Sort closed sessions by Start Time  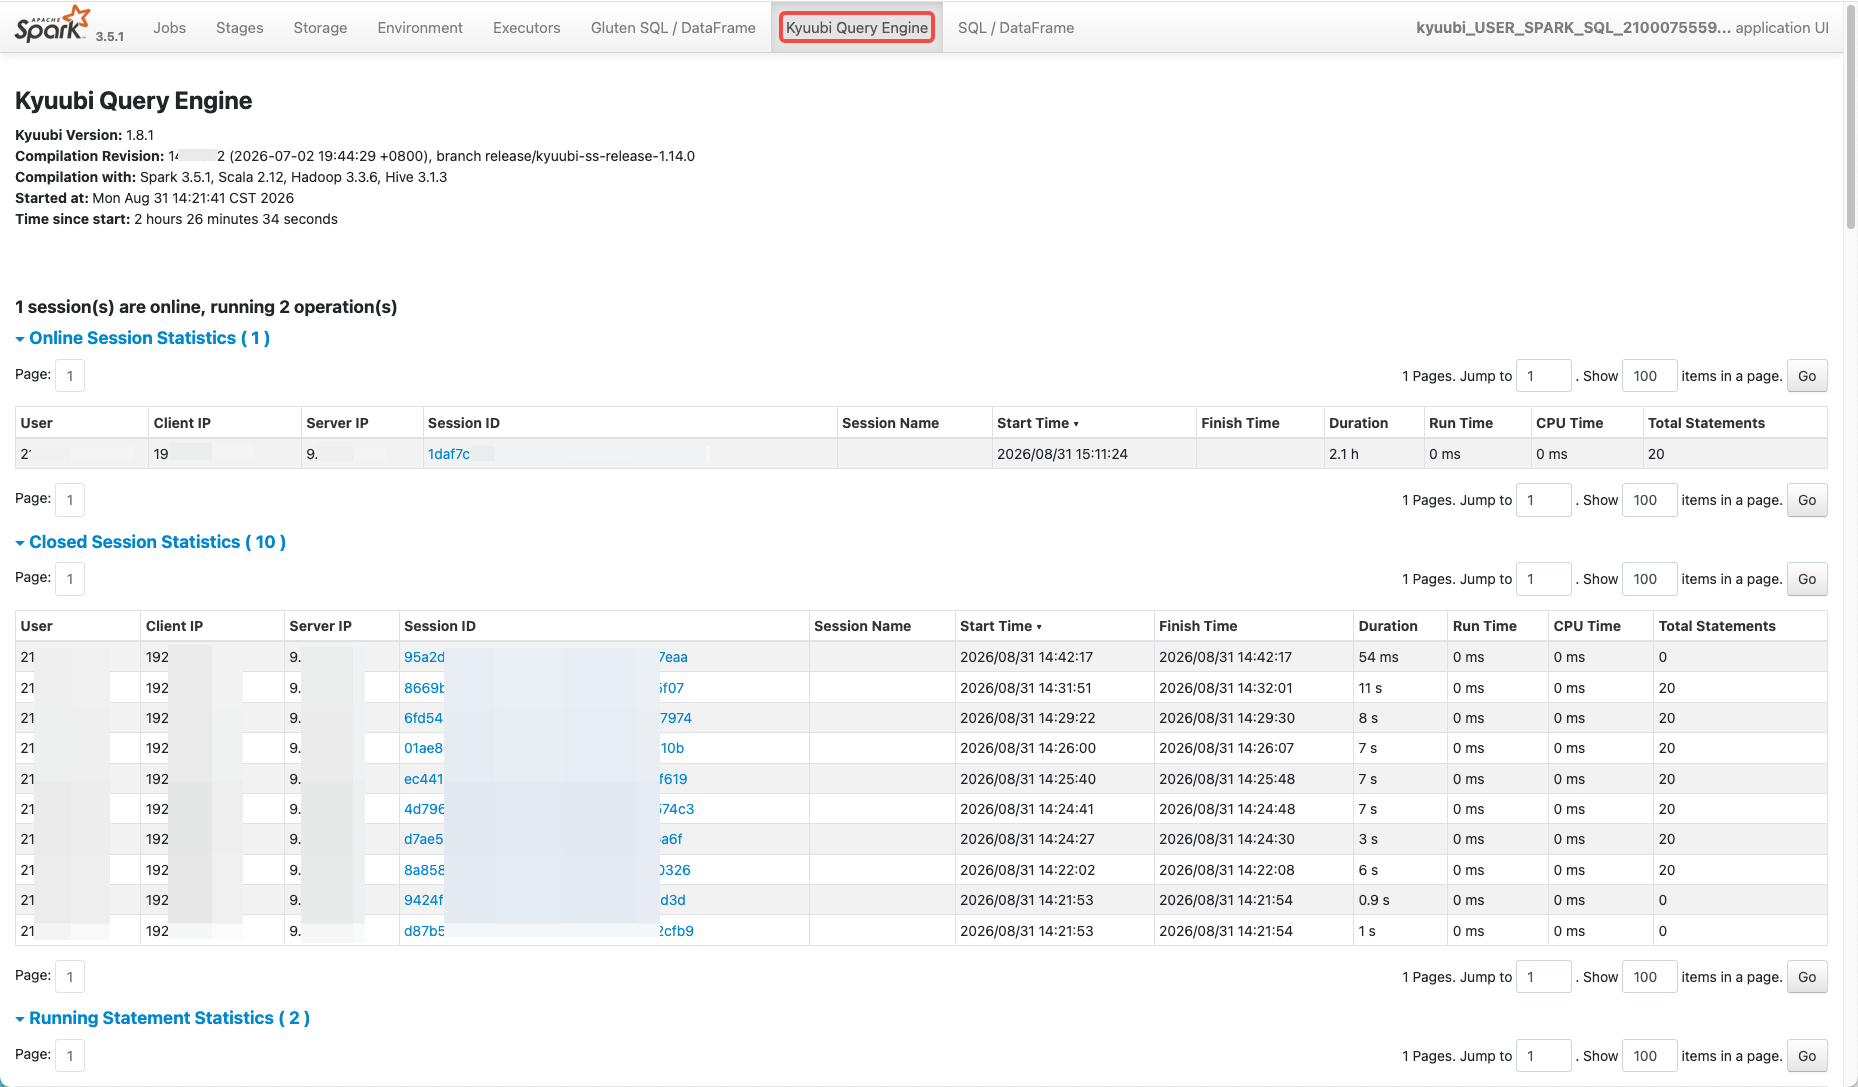pyautogui.click(x=1000, y=626)
